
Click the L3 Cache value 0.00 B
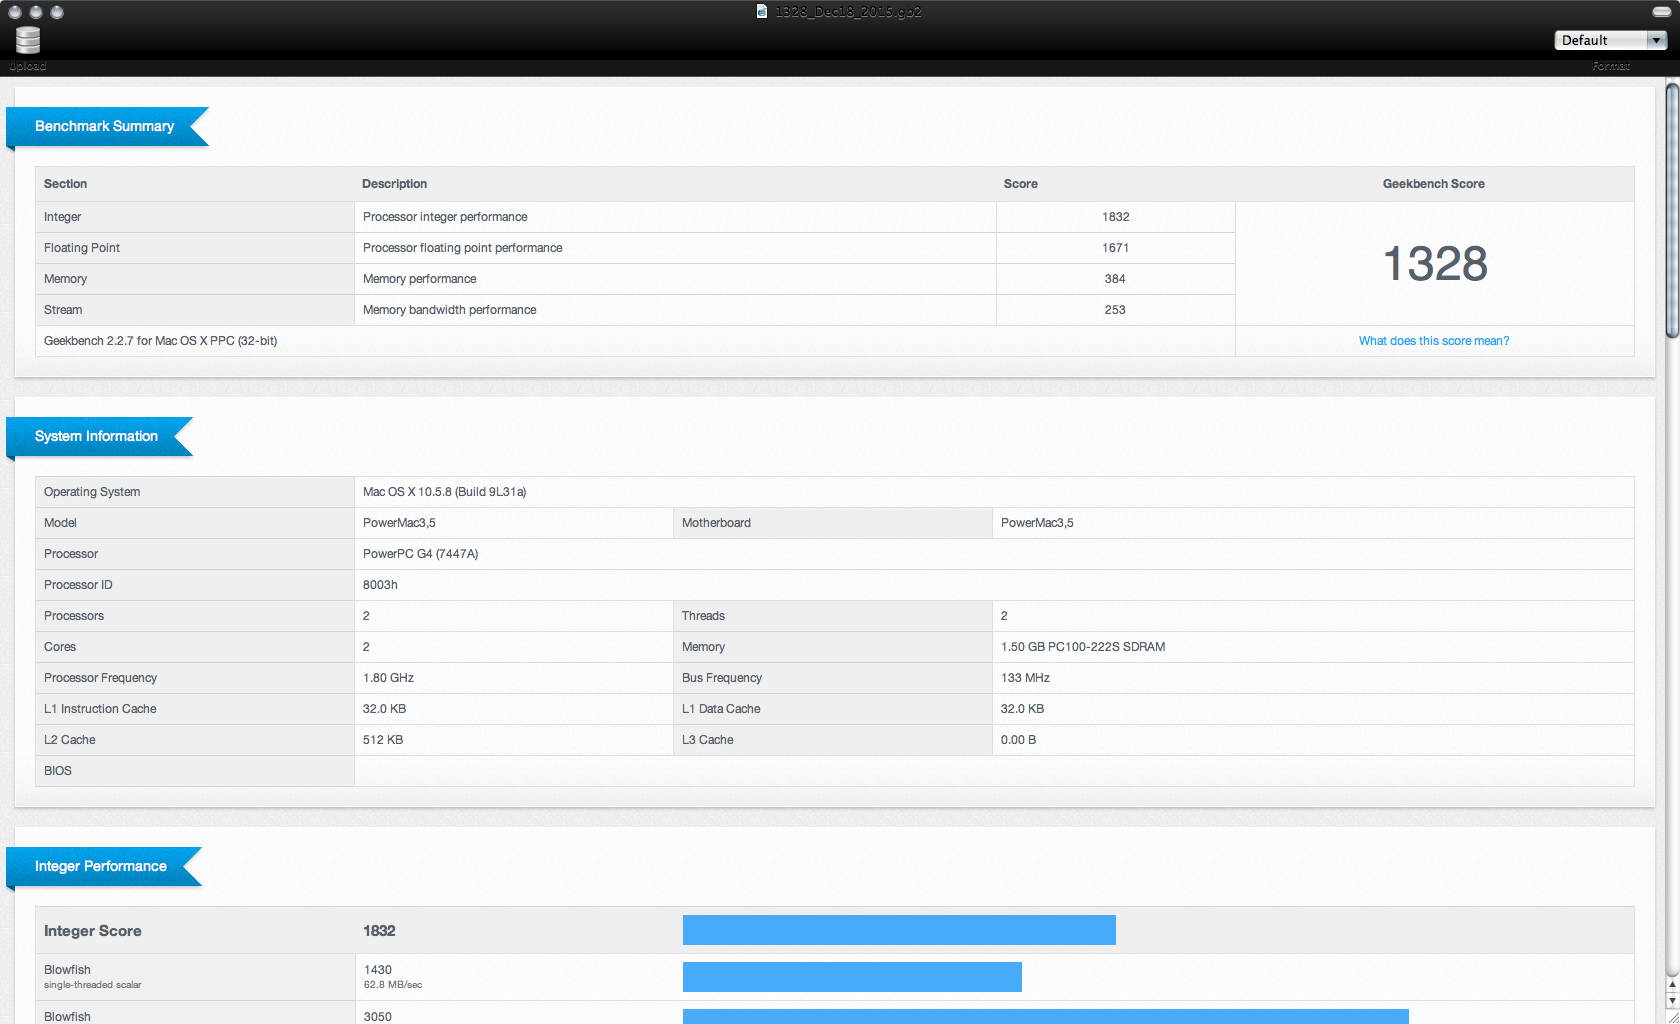[1018, 740]
